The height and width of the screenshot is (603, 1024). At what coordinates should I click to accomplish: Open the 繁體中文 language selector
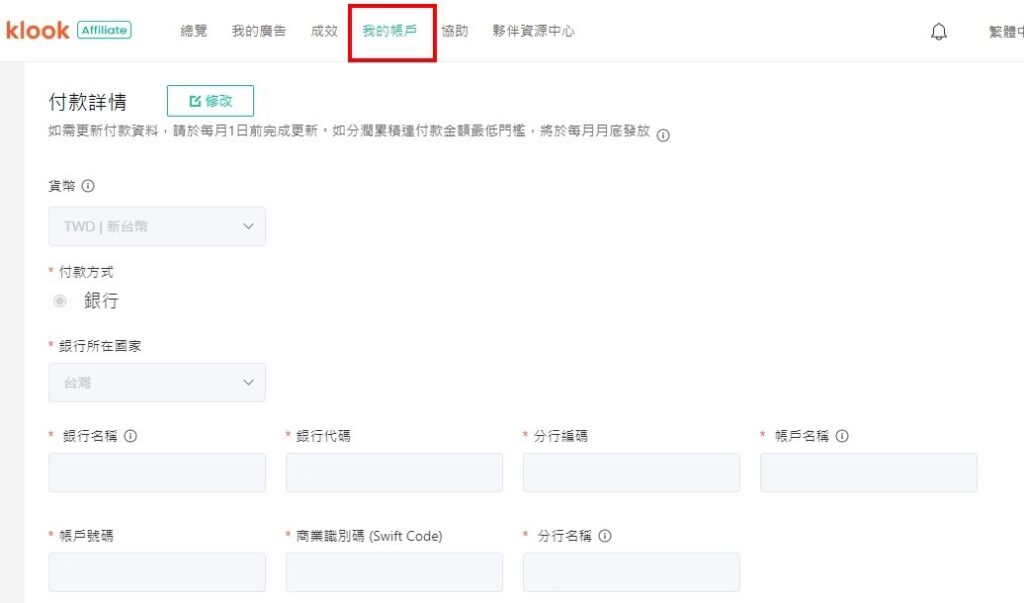tap(1005, 32)
